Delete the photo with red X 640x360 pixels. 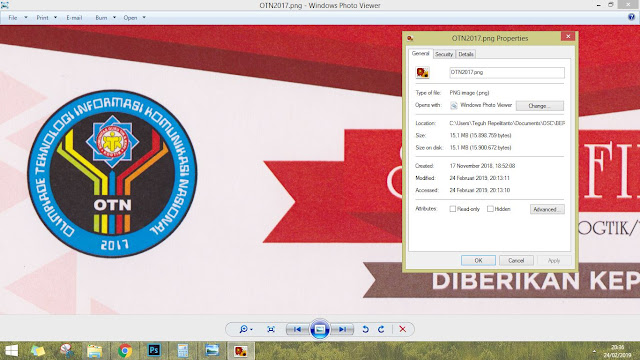pyautogui.click(x=402, y=329)
